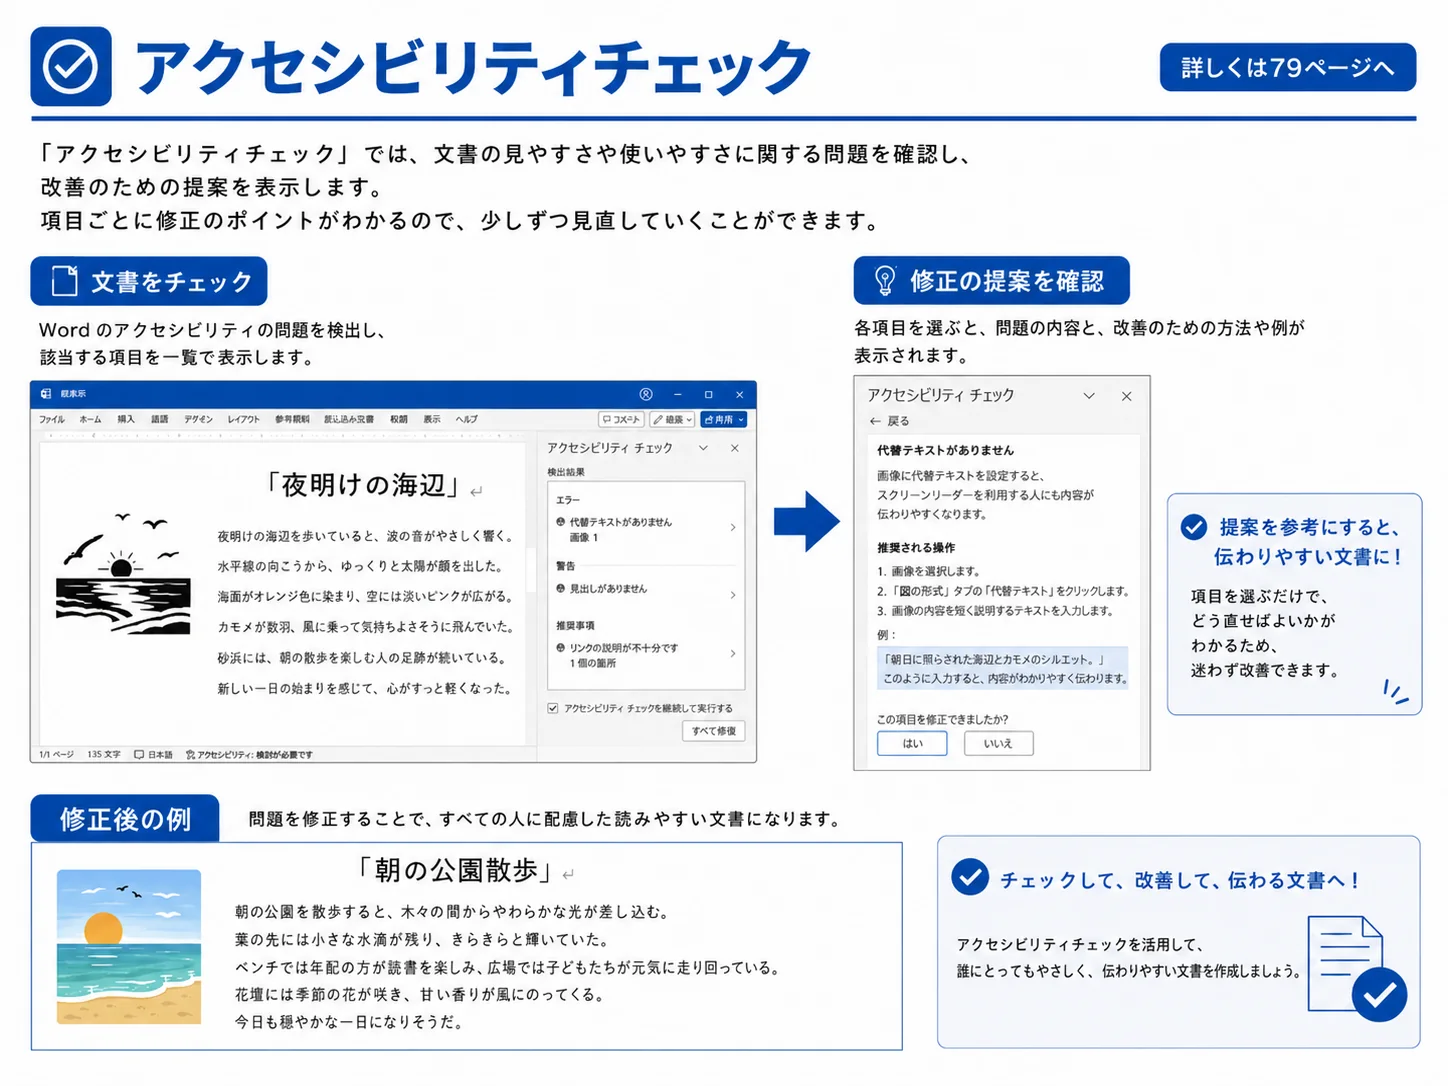Click the highlighted example text 「朝日に照らされた海辺…」
Viewport: 1448px width, 1086px height.
click(x=1002, y=668)
